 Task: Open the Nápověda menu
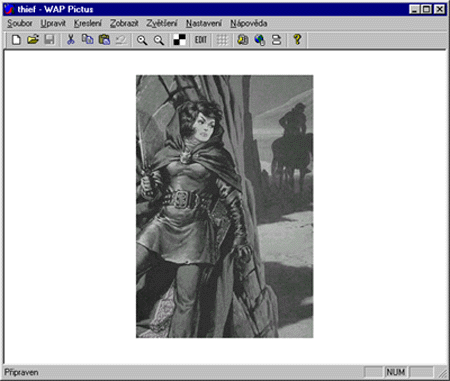tap(249, 23)
